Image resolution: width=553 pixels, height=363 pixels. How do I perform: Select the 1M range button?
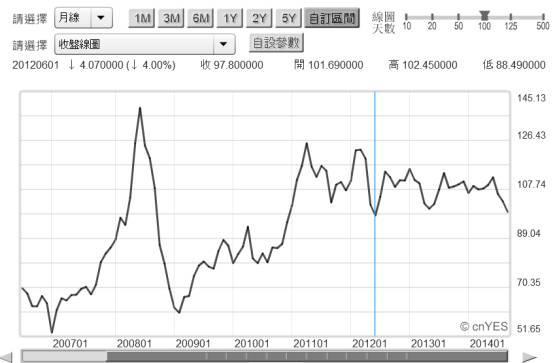click(141, 18)
